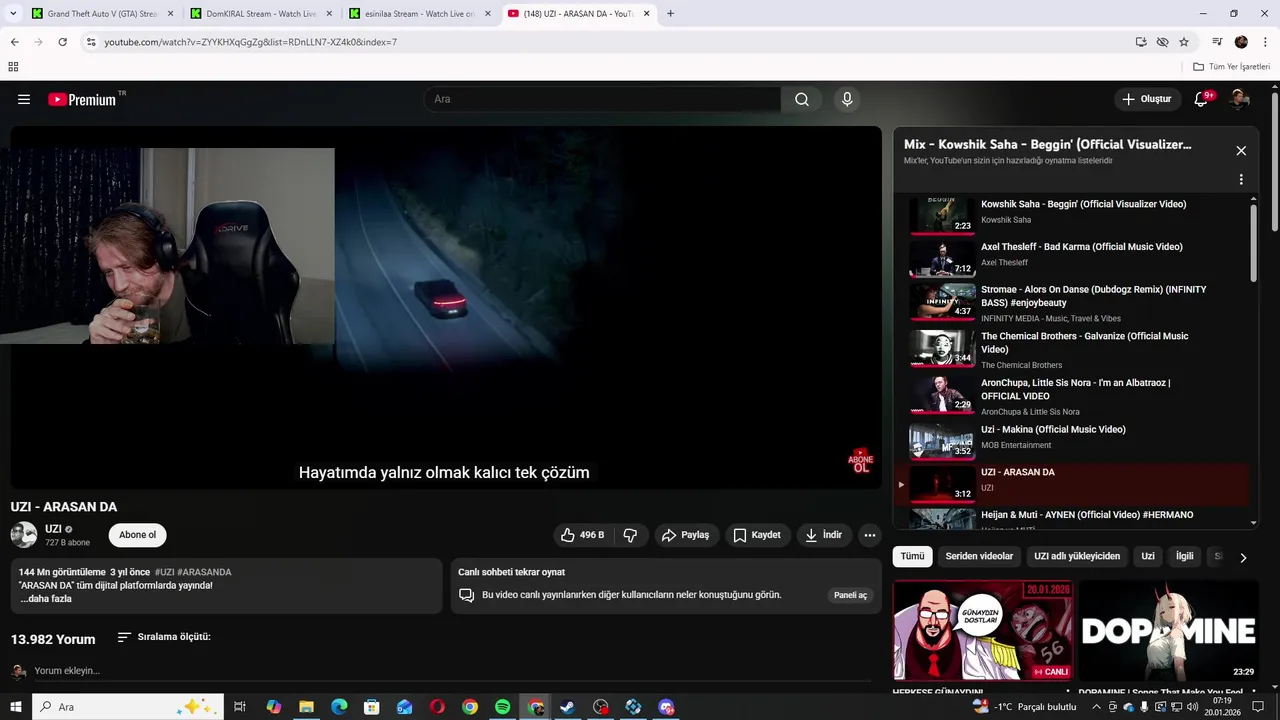1280x720 pixels.
Task: Save video using the Kaydet button
Action: [x=757, y=535]
